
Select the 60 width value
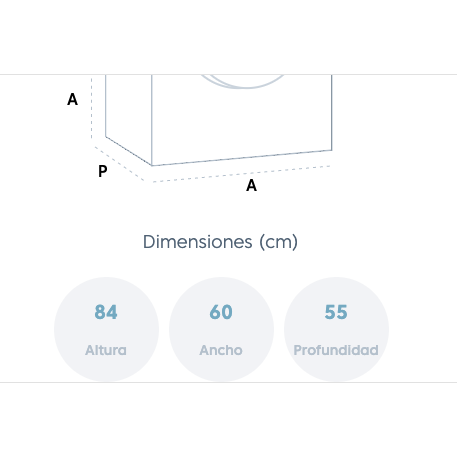click(221, 312)
